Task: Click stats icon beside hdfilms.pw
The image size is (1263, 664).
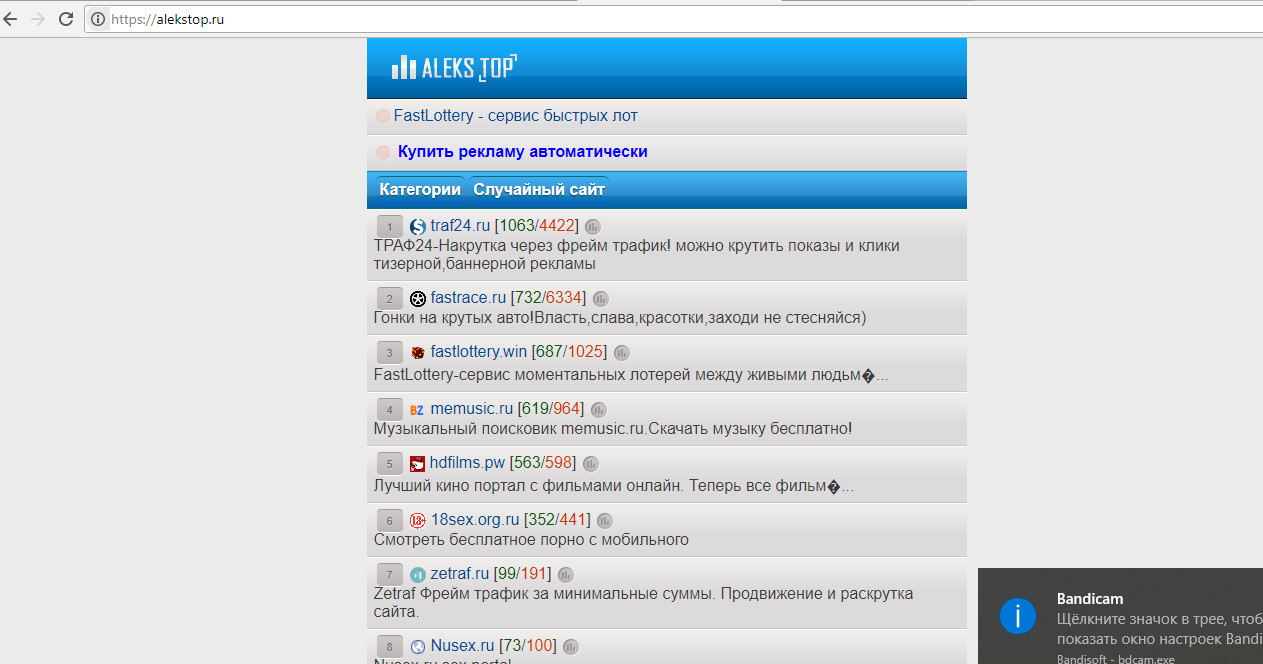Action: click(590, 464)
